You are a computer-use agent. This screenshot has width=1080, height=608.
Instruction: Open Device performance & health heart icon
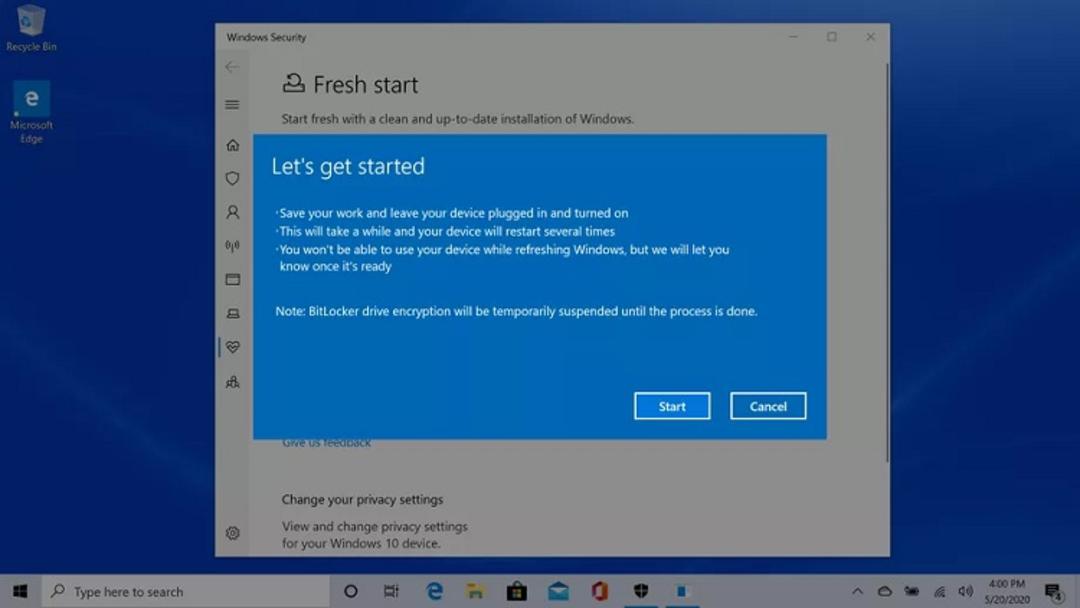(x=233, y=347)
